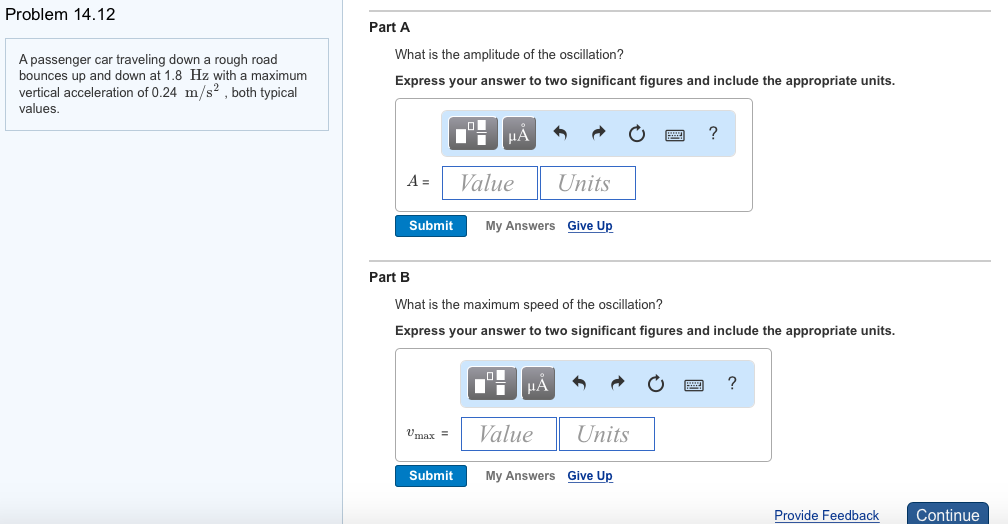Click the undo arrow in Part B toolbar
The height and width of the screenshot is (524, 1008).
click(581, 383)
